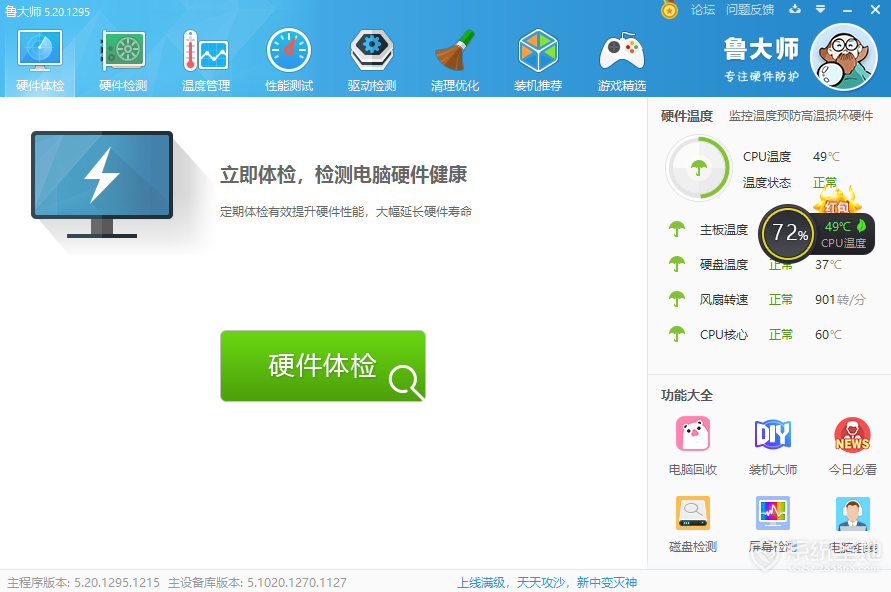Minimize the 鲁大师 window

coord(847,10)
